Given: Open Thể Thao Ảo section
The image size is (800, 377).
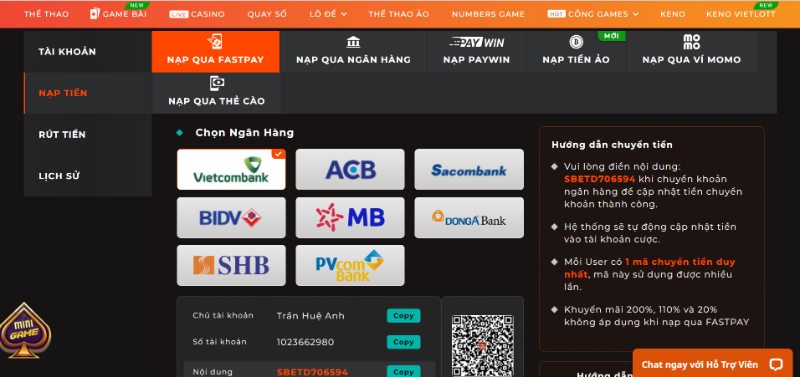Looking at the screenshot, I should tap(398, 14).
